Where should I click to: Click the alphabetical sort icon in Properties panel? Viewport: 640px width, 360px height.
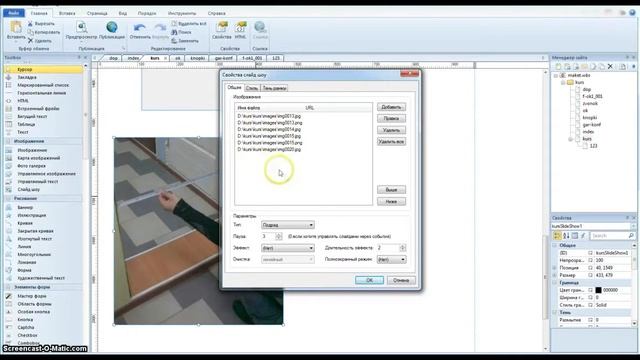coord(566,236)
